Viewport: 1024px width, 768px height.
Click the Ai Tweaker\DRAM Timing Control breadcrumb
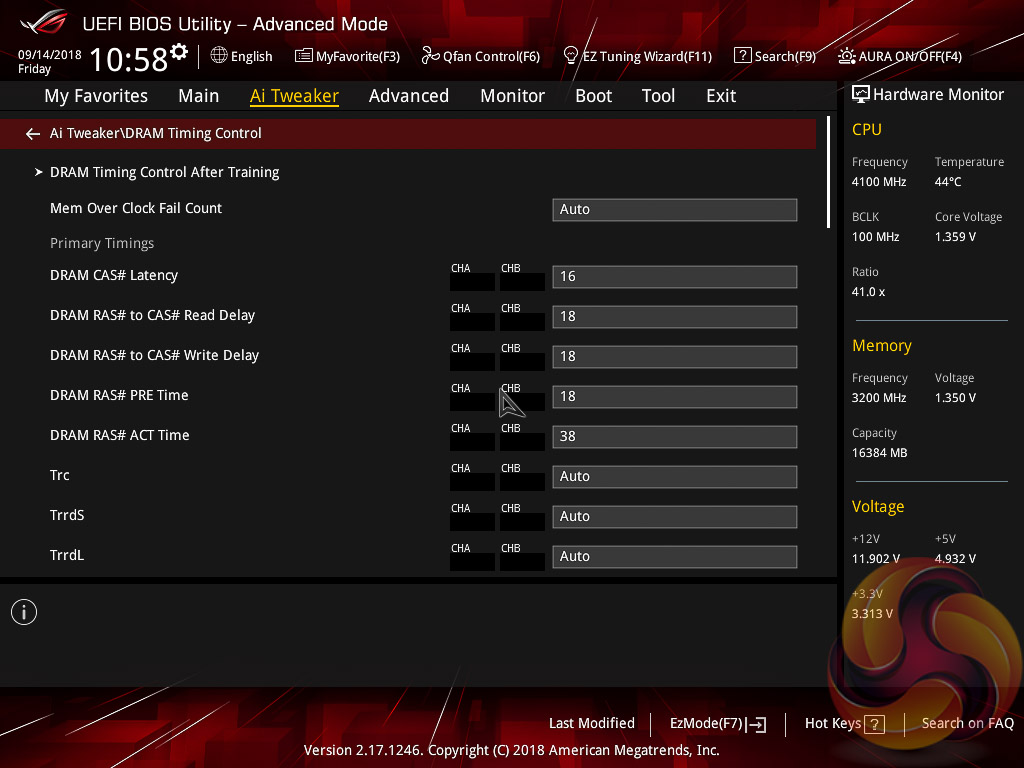click(155, 133)
